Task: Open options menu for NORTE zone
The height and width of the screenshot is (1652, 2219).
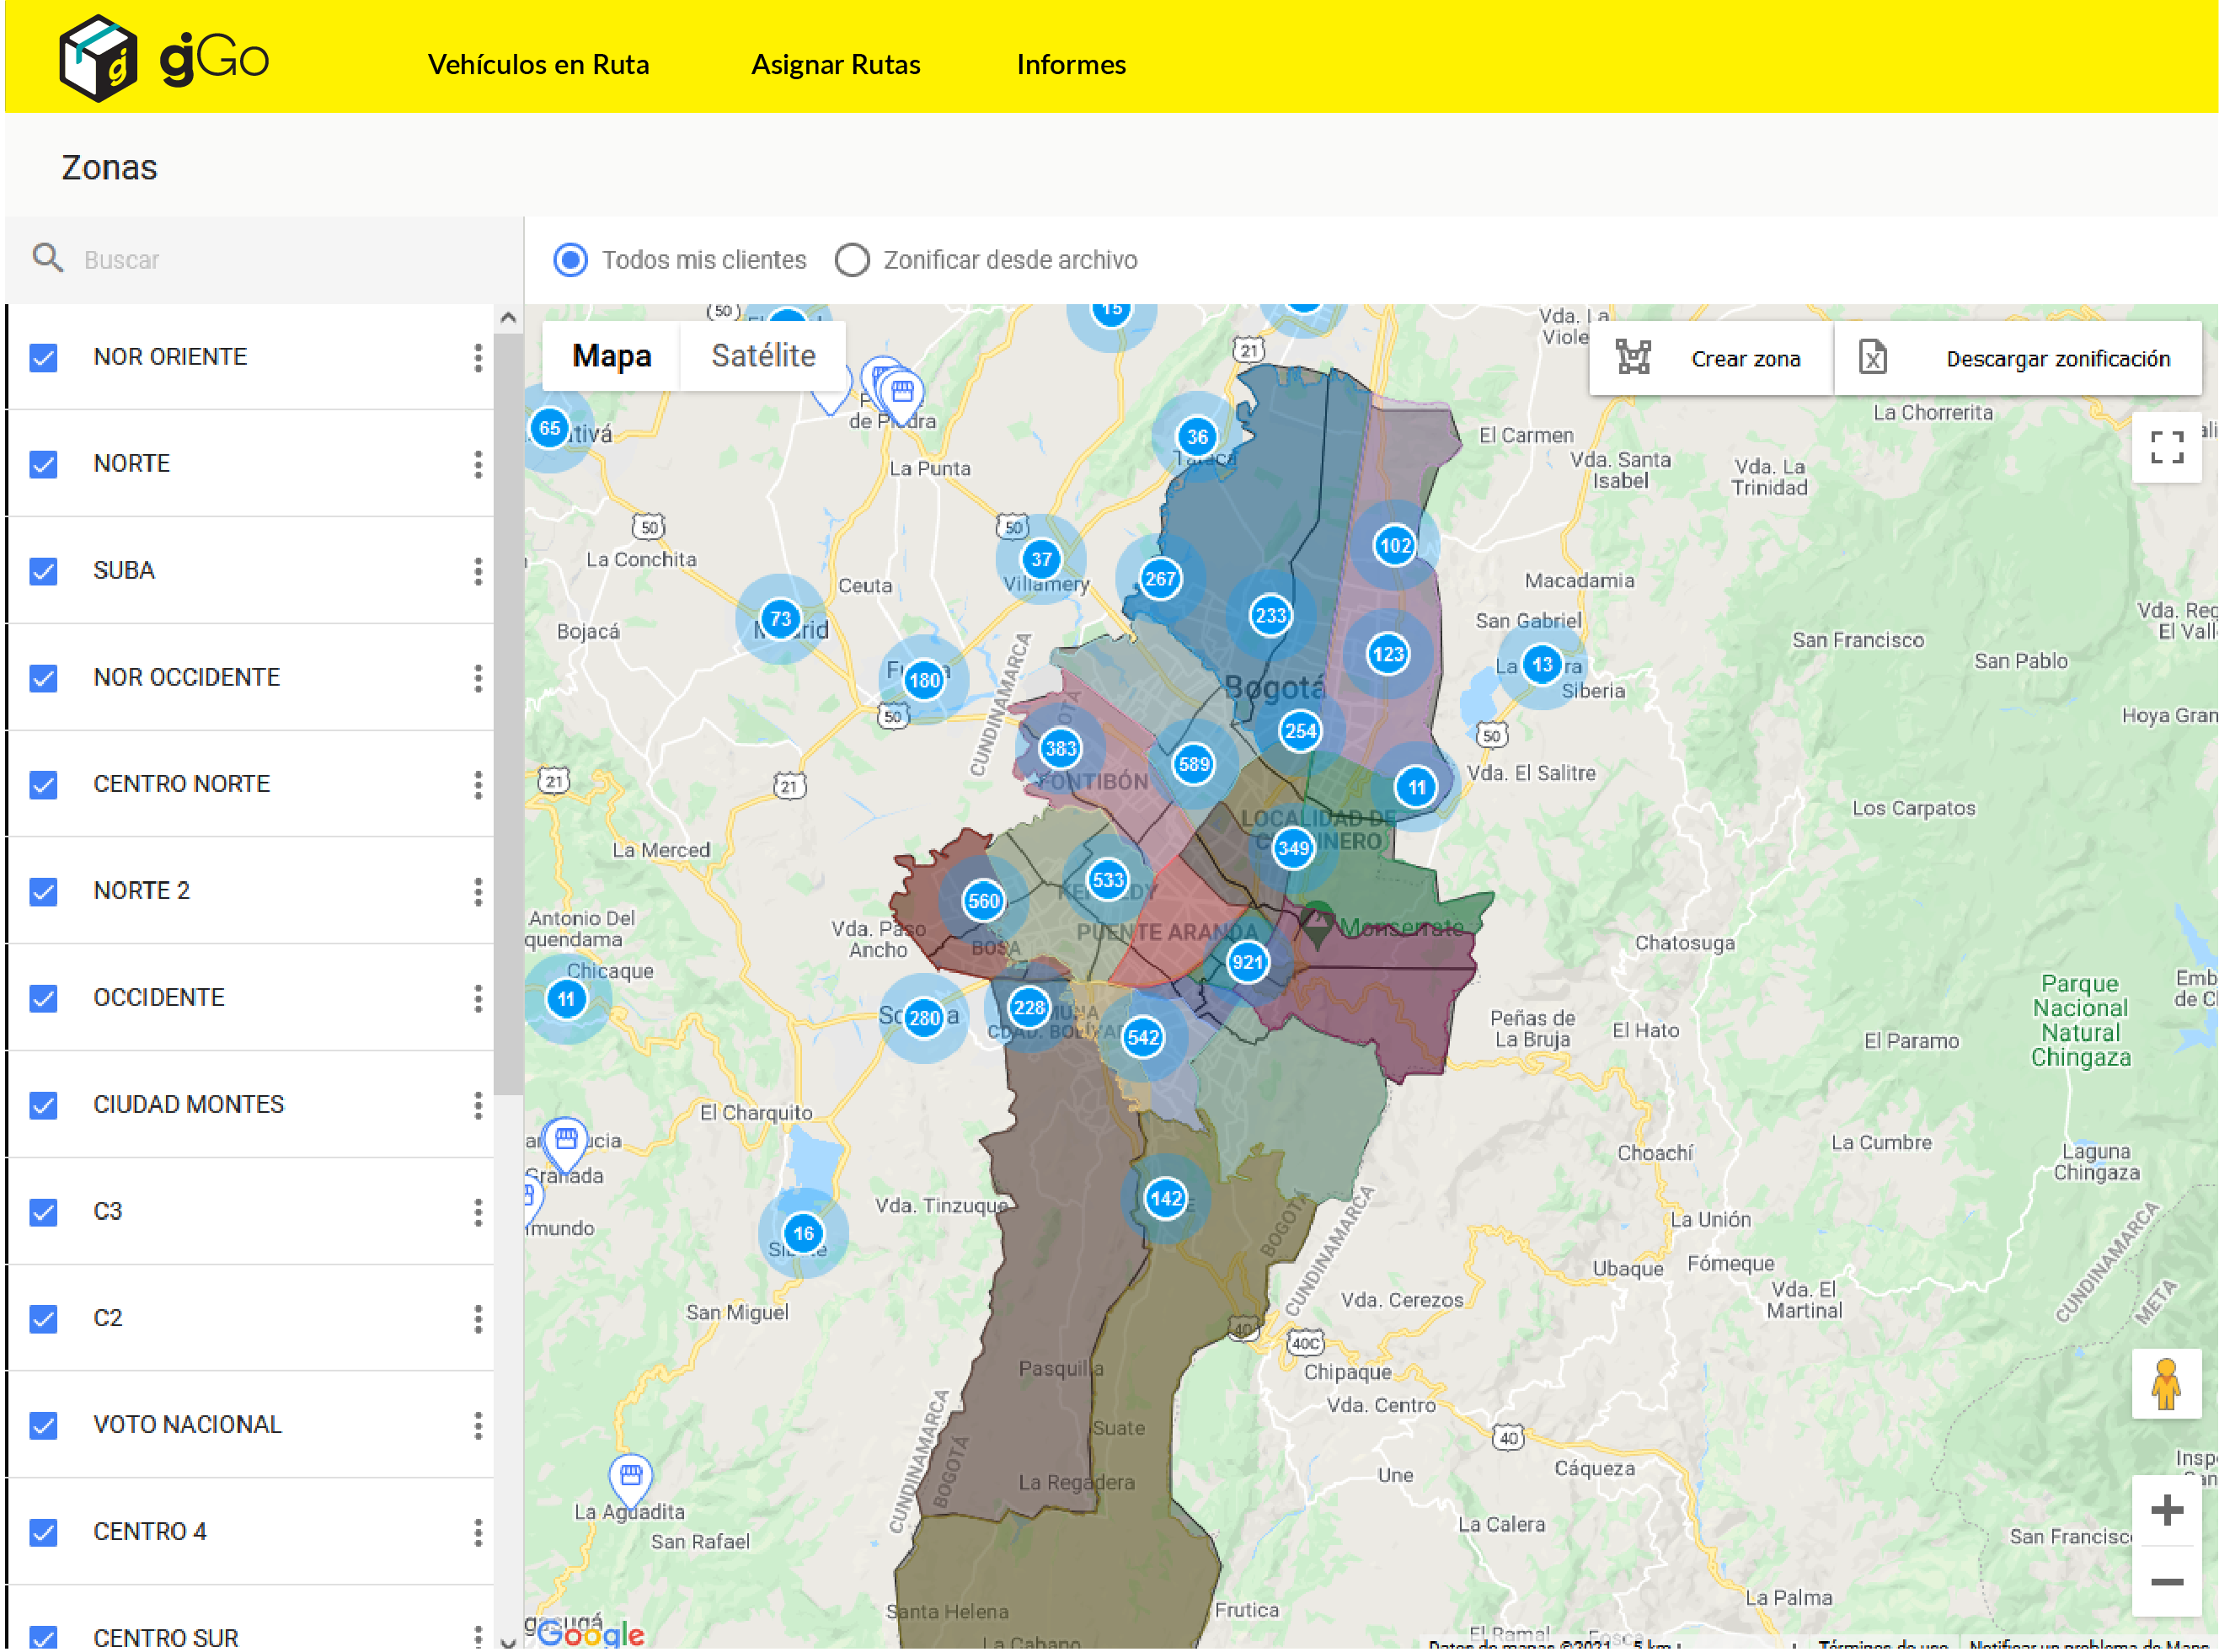Action: [x=478, y=464]
